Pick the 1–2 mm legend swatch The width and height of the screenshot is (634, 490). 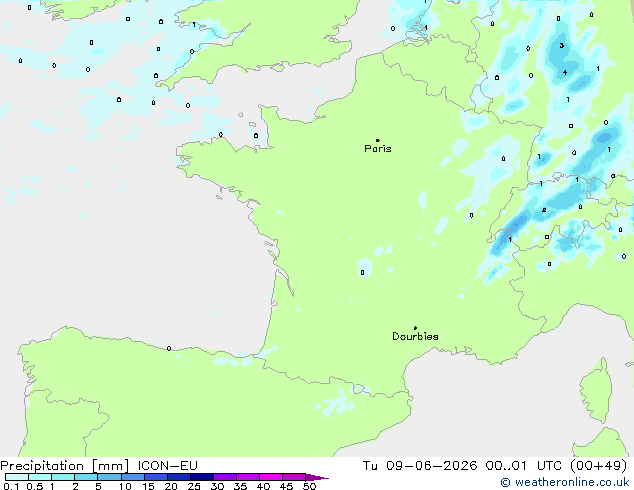[63, 477]
